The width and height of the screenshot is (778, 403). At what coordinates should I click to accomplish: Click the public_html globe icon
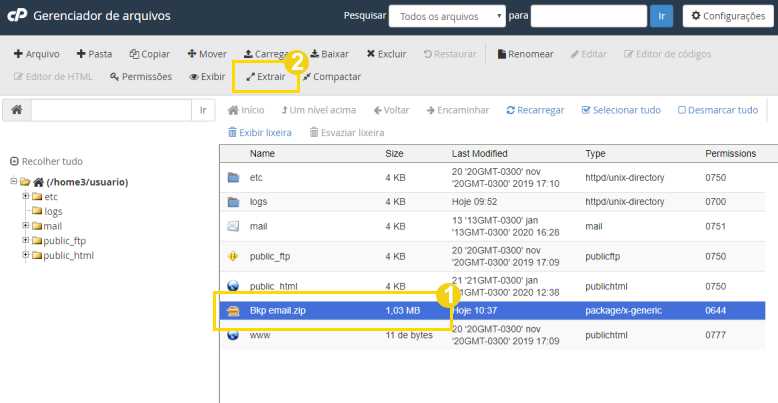(x=233, y=286)
